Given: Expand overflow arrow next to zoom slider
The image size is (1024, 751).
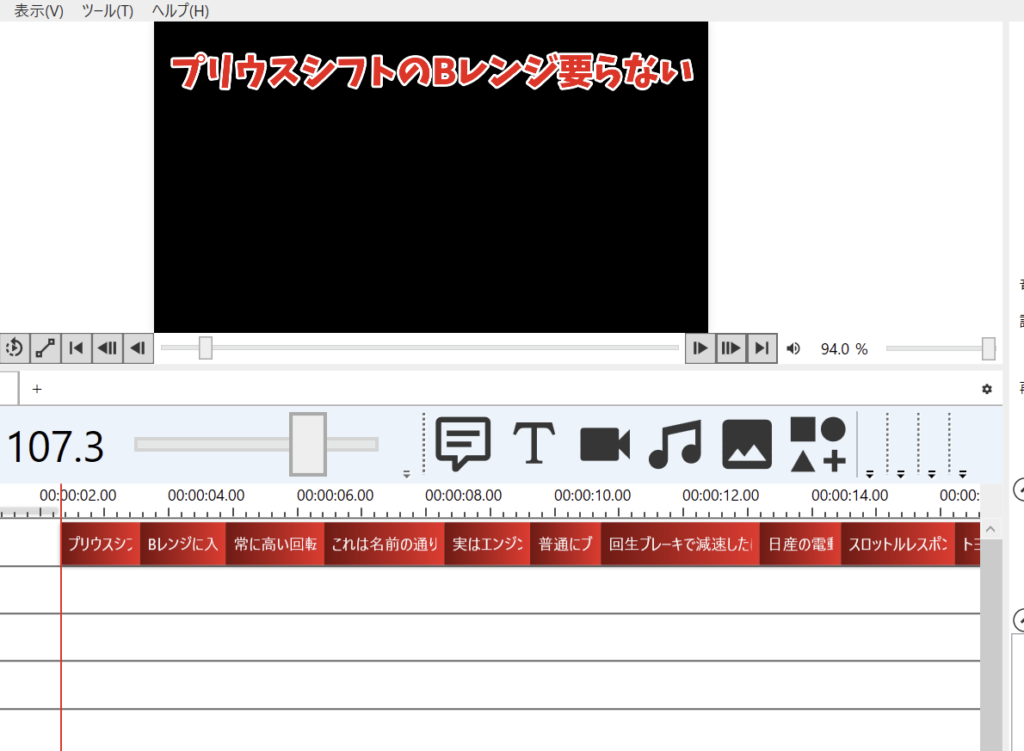Looking at the screenshot, I should (x=407, y=473).
